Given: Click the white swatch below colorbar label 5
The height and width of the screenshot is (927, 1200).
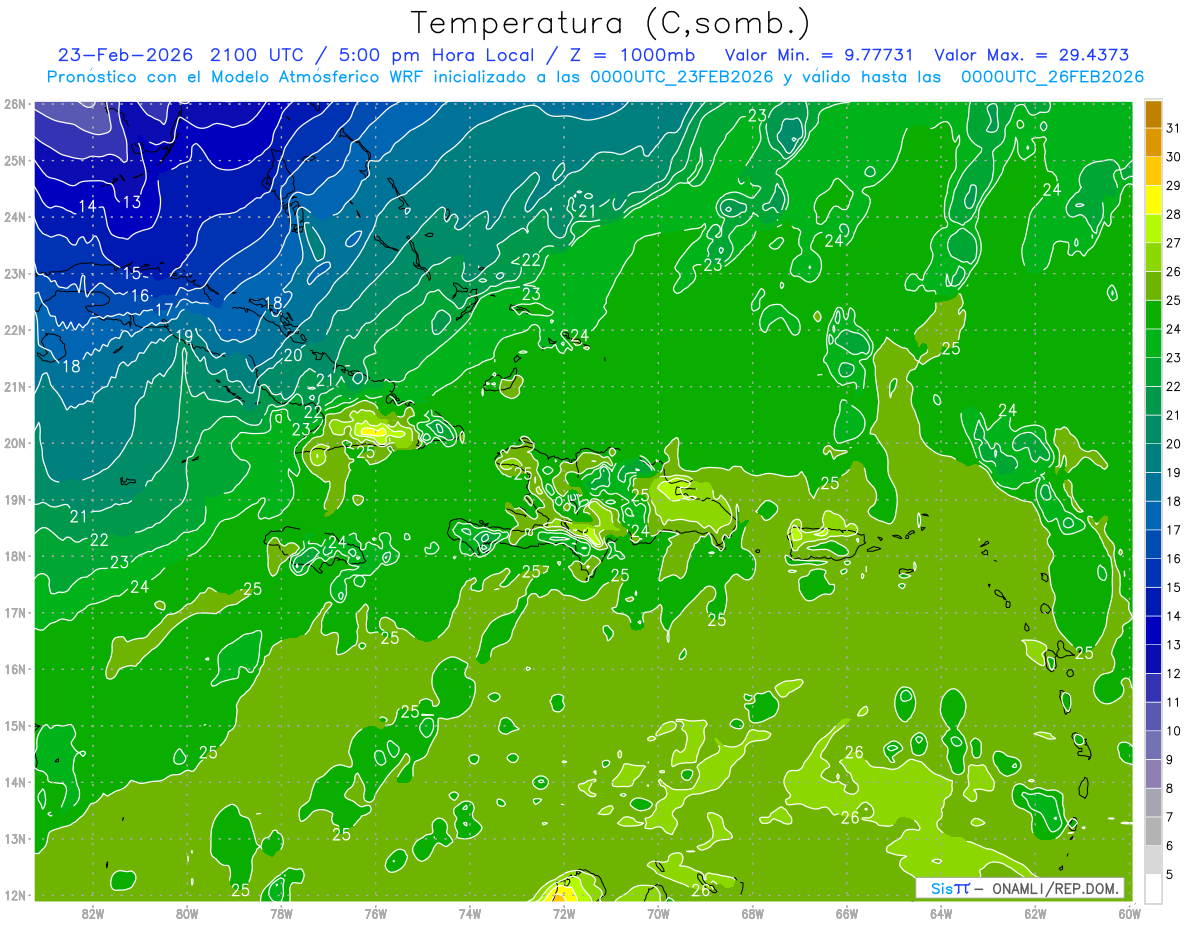Looking at the screenshot, I should tap(1153, 888).
